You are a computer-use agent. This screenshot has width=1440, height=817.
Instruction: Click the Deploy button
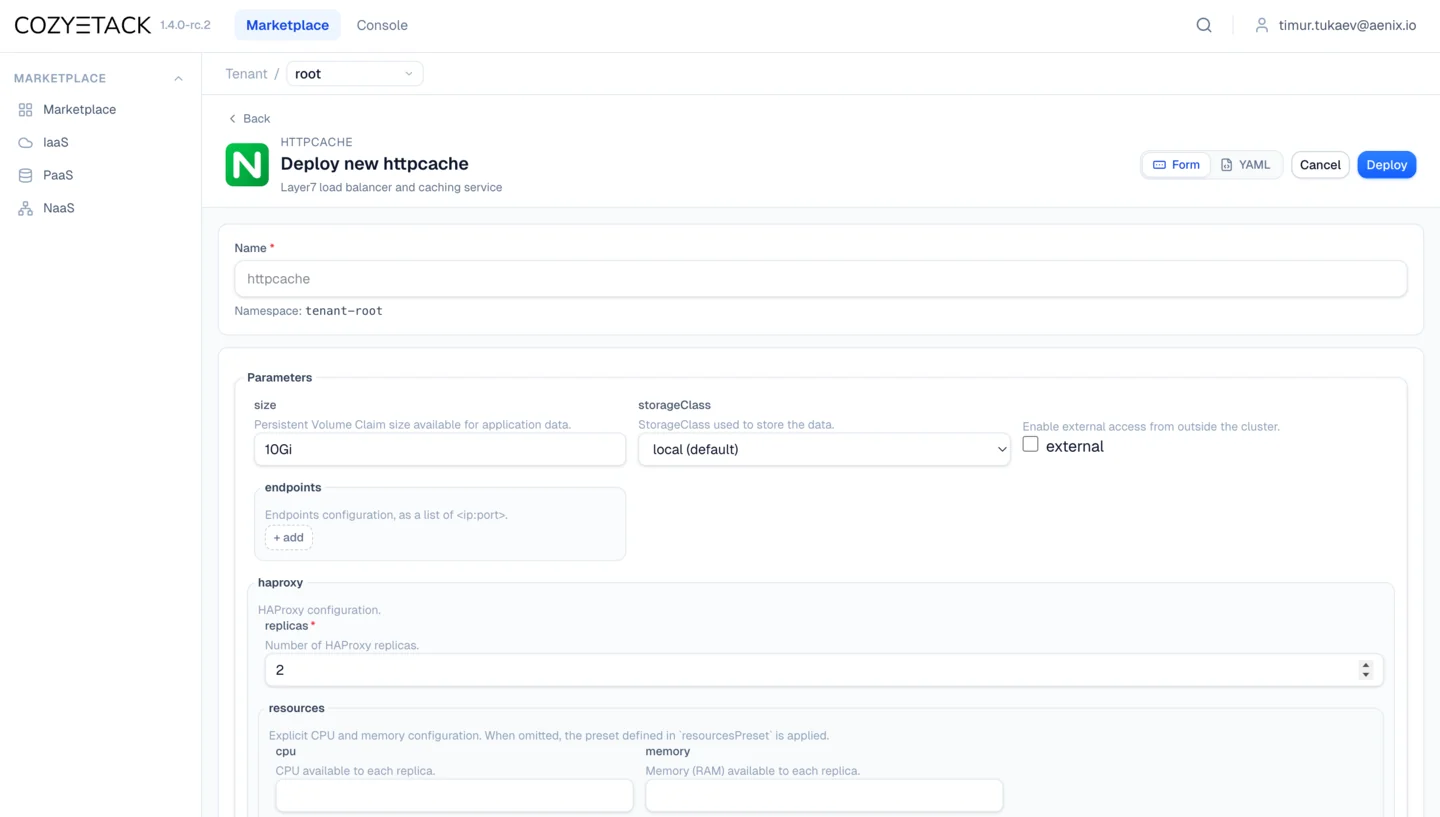[x=1386, y=165]
